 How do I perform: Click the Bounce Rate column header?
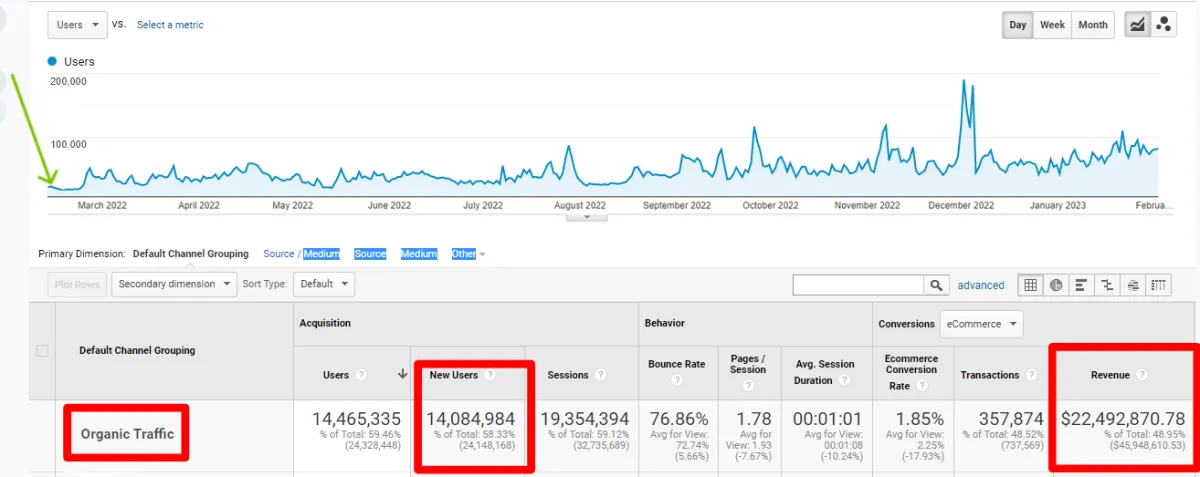click(x=677, y=364)
